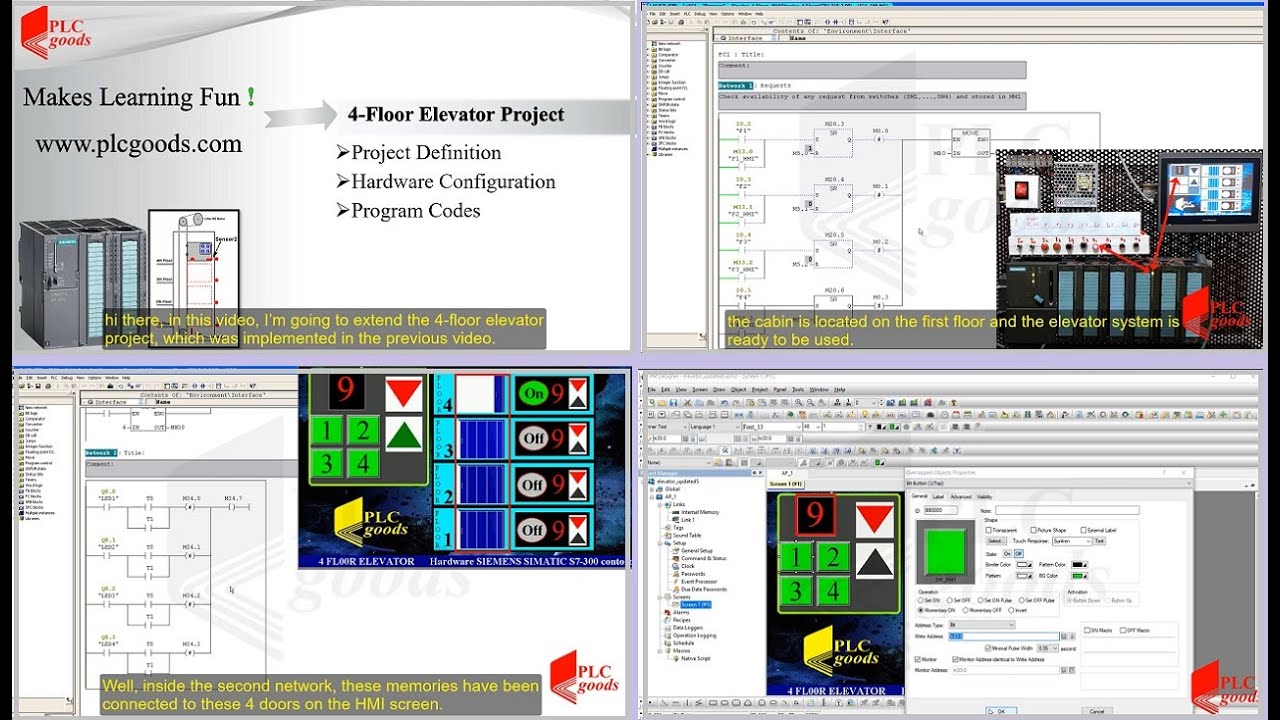Viewport: 1280px width, 720px height.
Task: Select Set OFF Pulse operation radio button
Action: (x=1021, y=600)
